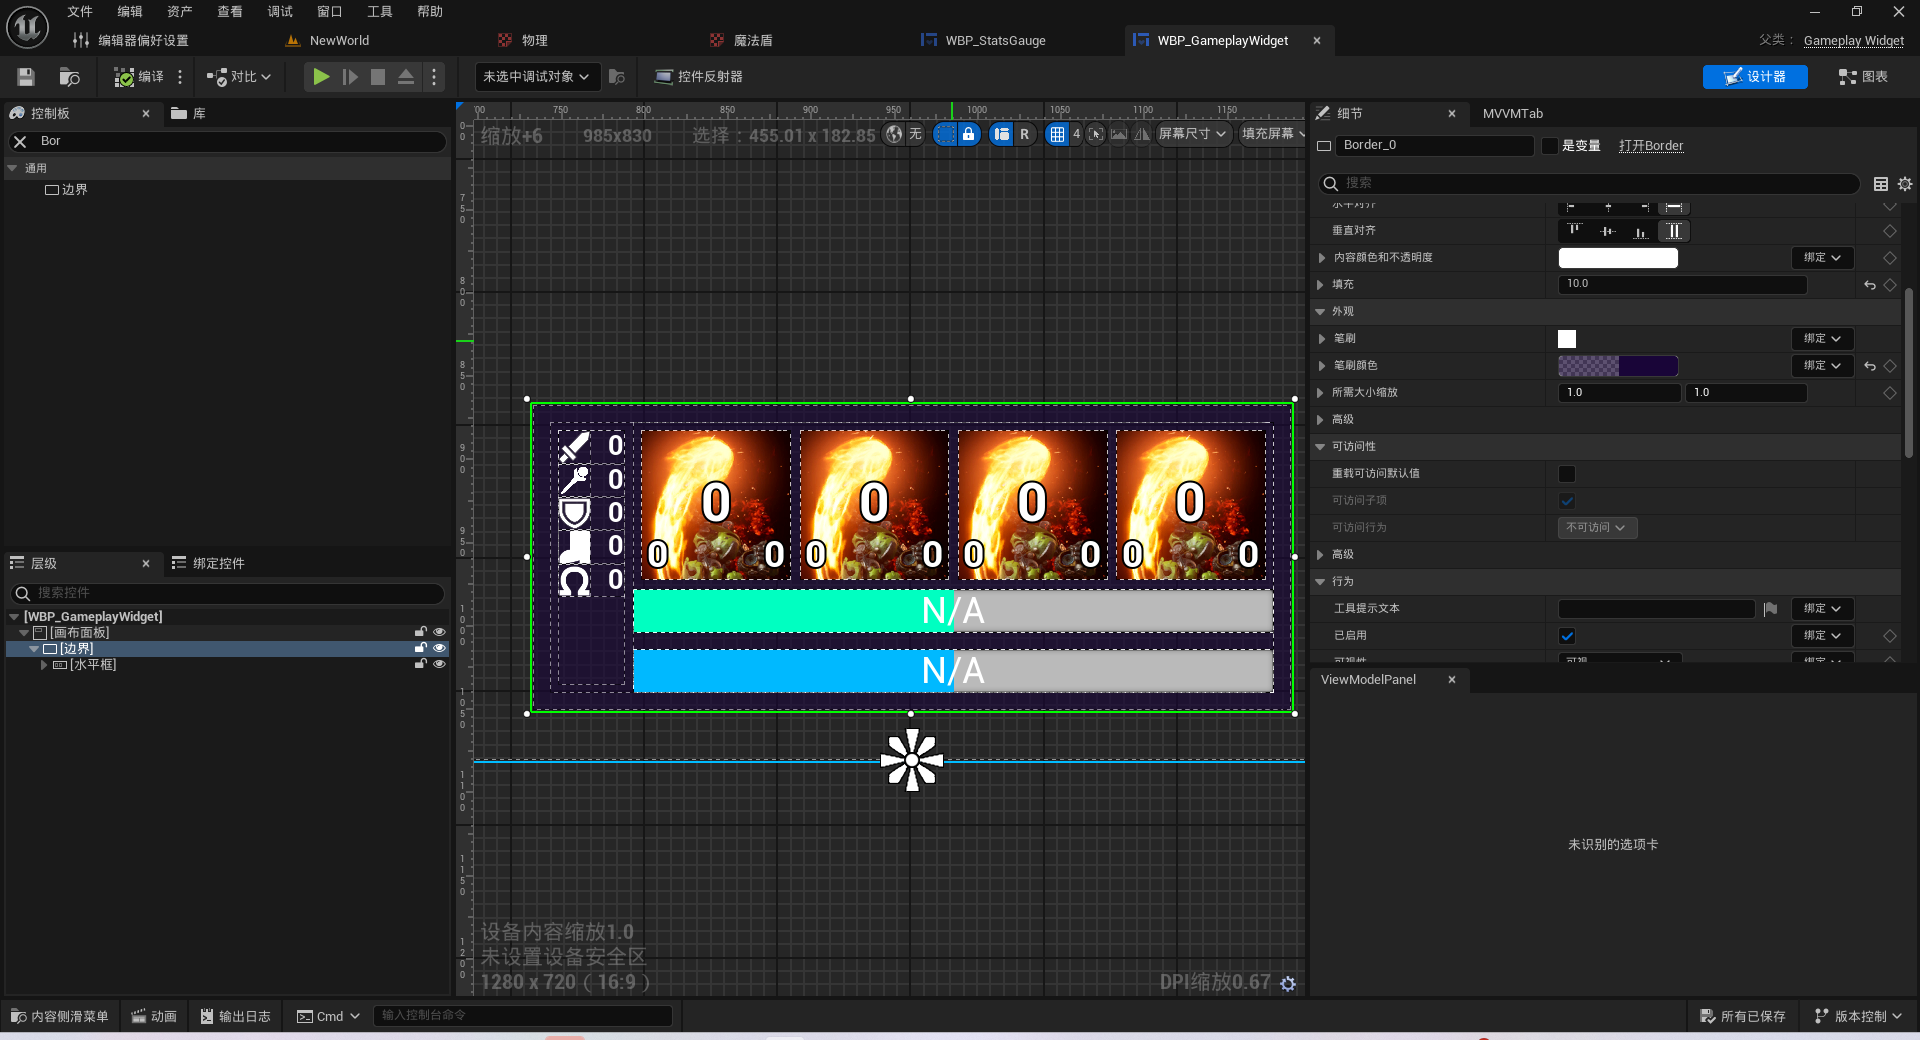Compile the widget with the 编译 button
Screen dimensions: 1920x1040
tap(138, 77)
